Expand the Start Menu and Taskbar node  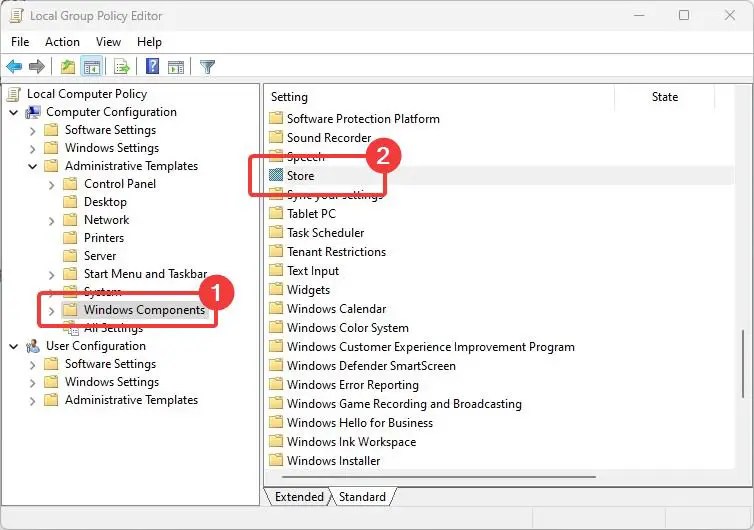point(51,275)
